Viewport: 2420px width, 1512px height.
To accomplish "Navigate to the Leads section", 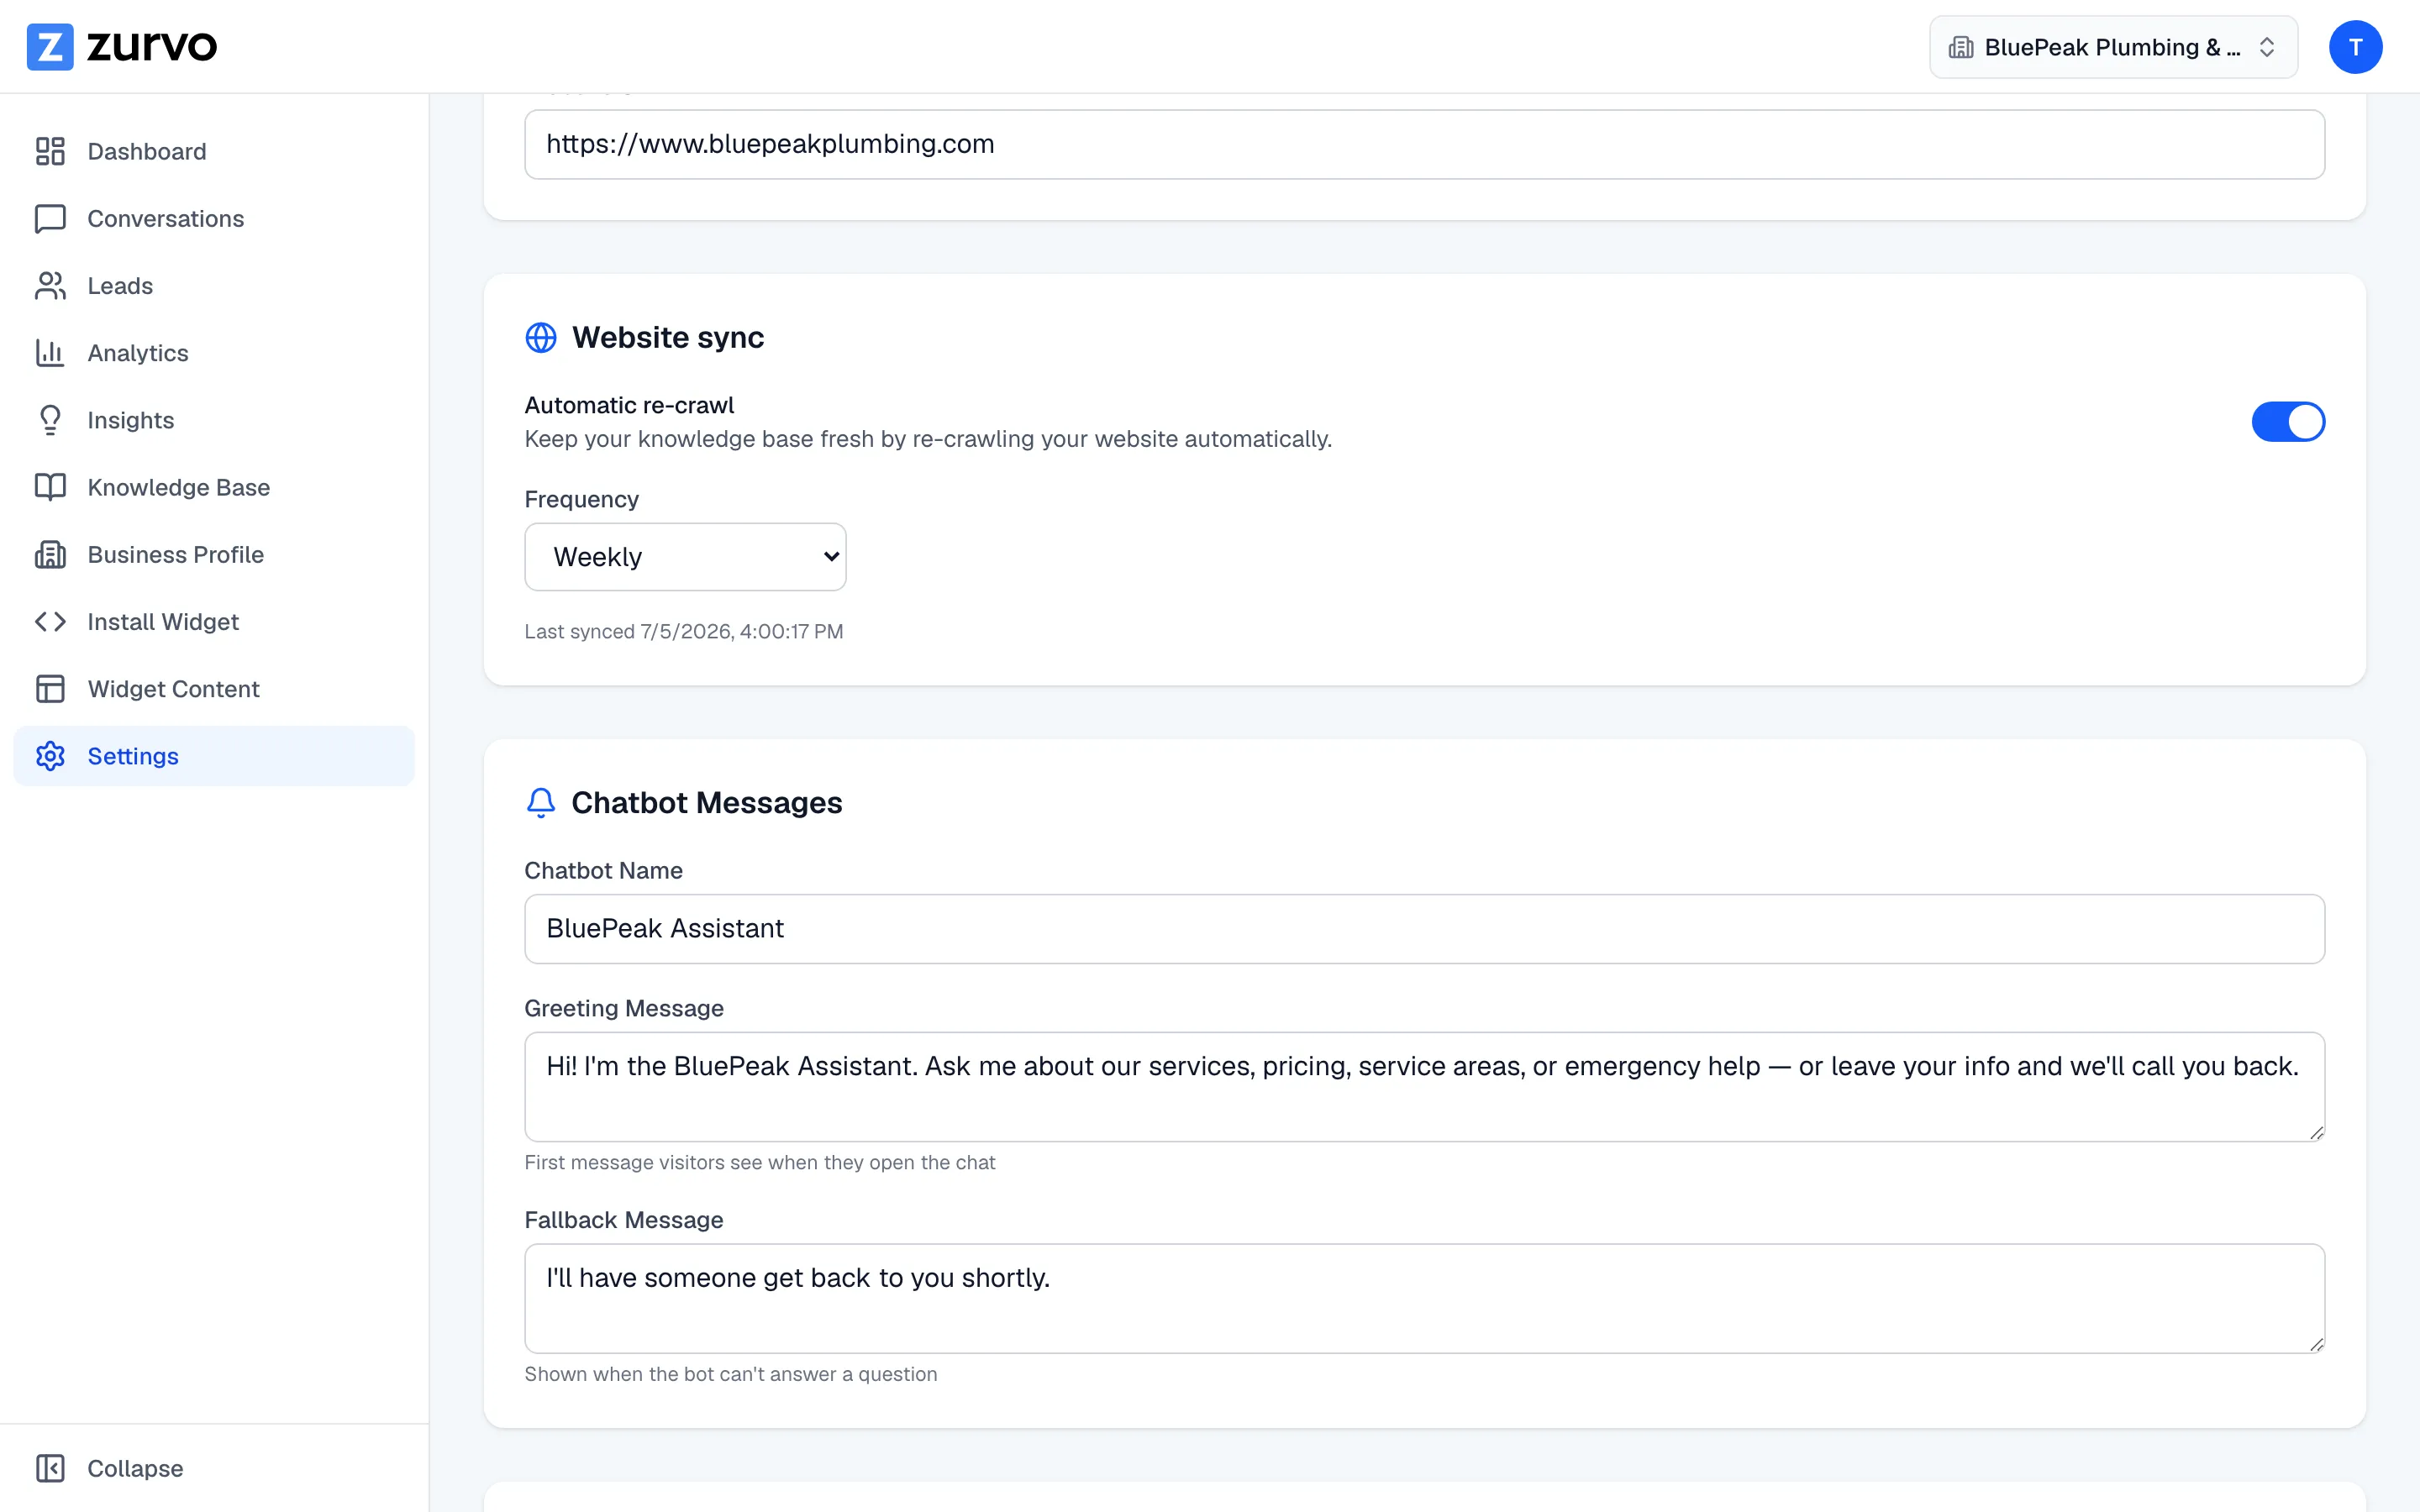I will pos(214,286).
